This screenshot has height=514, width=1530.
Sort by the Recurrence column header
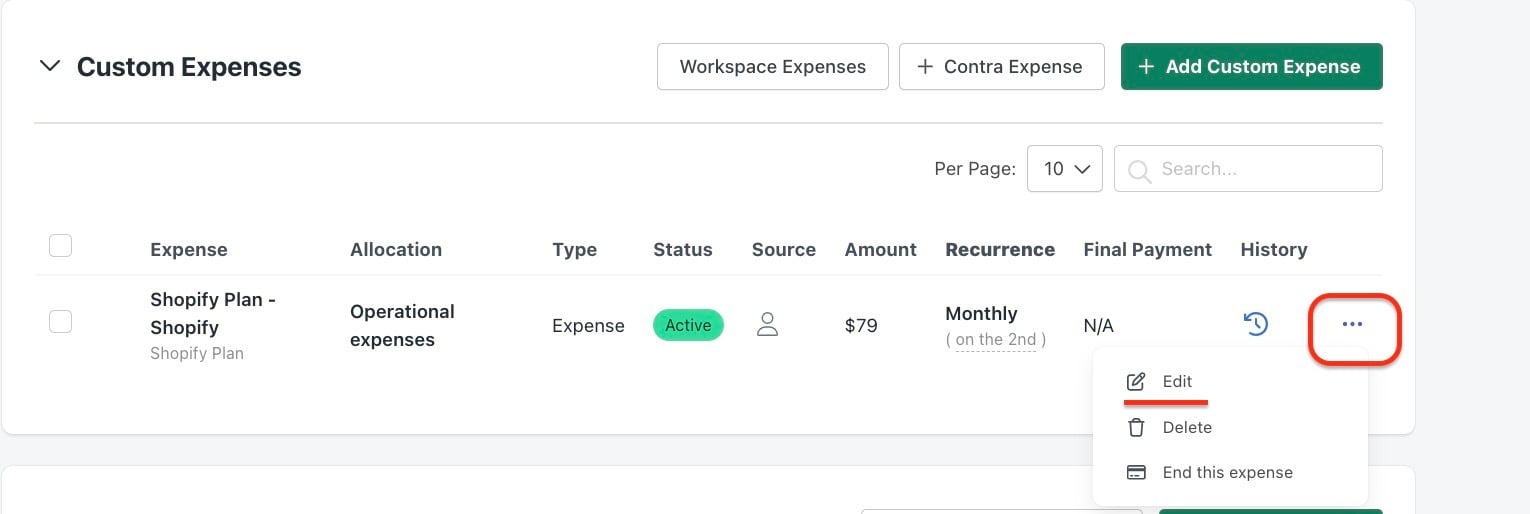(x=1000, y=250)
